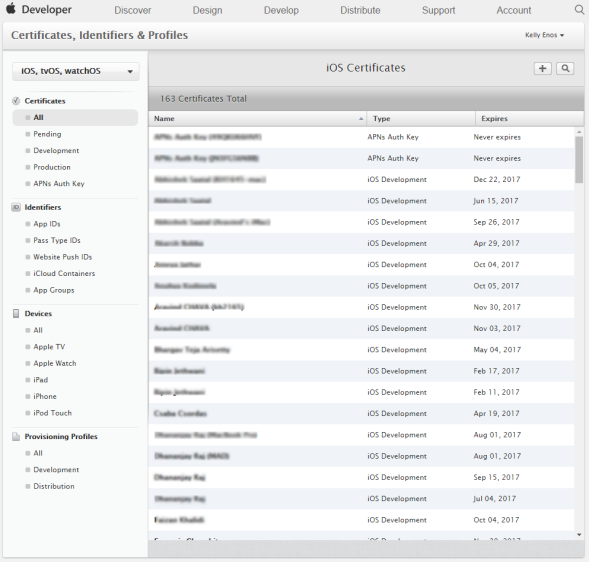This screenshot has height=562, width=589.
Task: Select the row expiring Dec 22, 2017
Action: (361, 180)
